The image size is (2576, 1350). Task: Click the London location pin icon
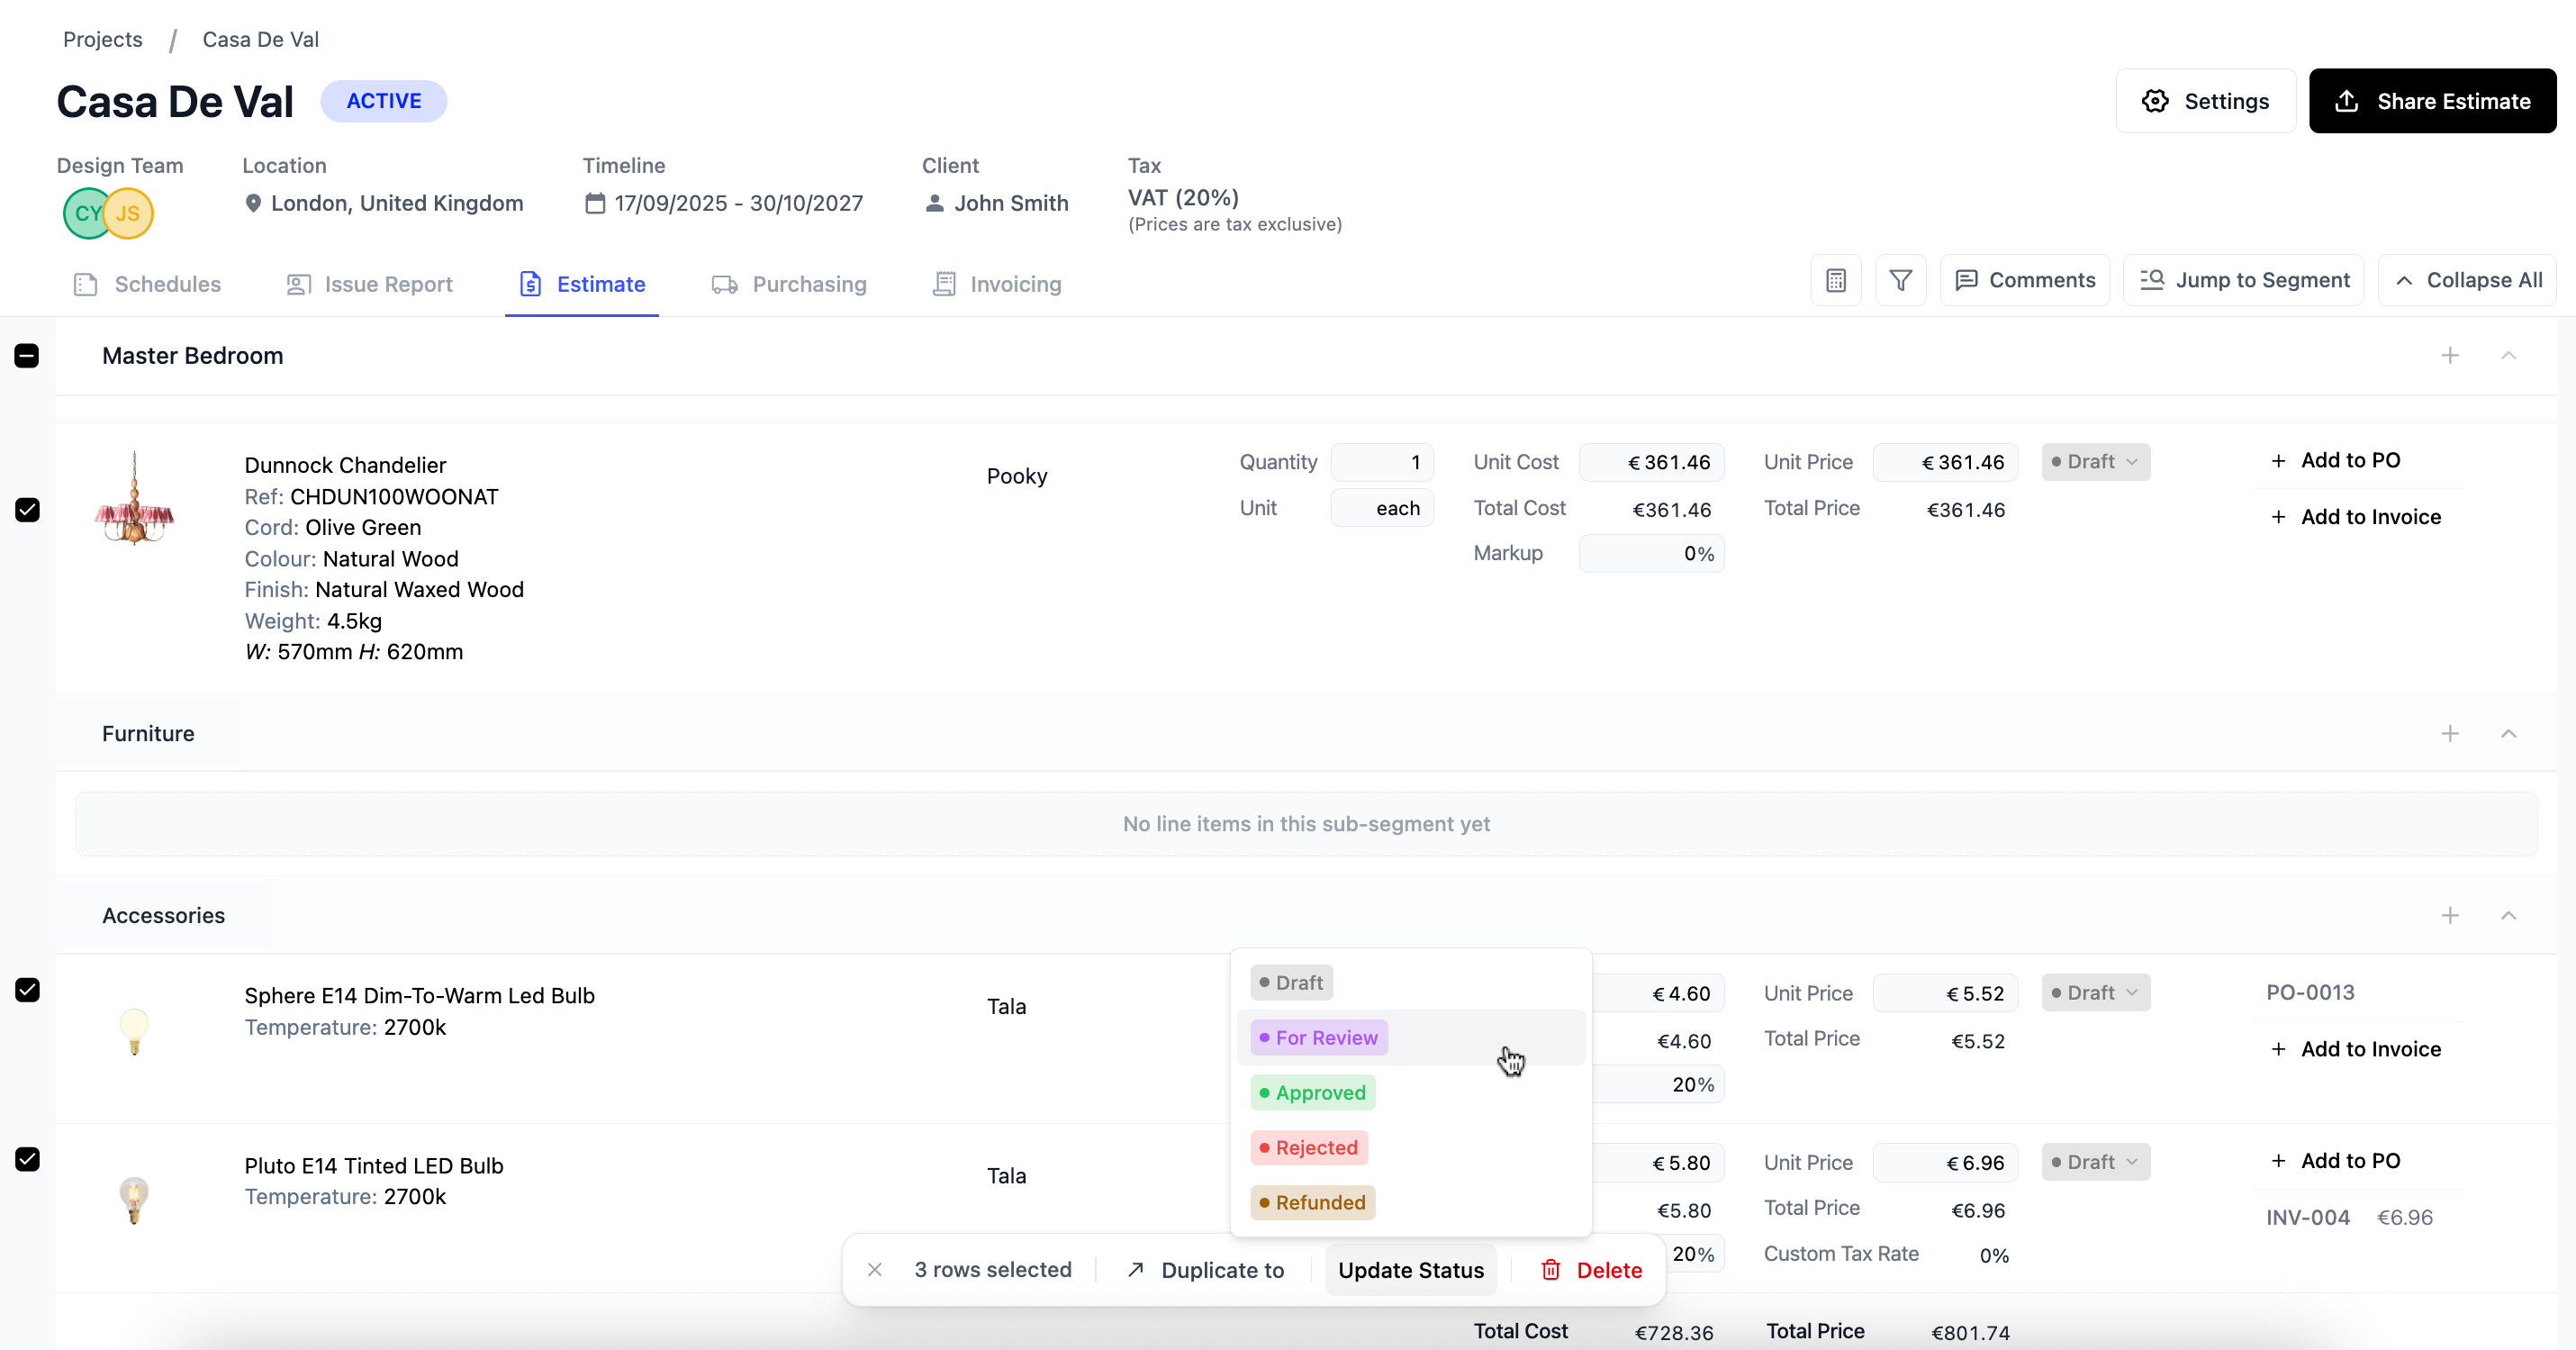(x=253, y=204)
